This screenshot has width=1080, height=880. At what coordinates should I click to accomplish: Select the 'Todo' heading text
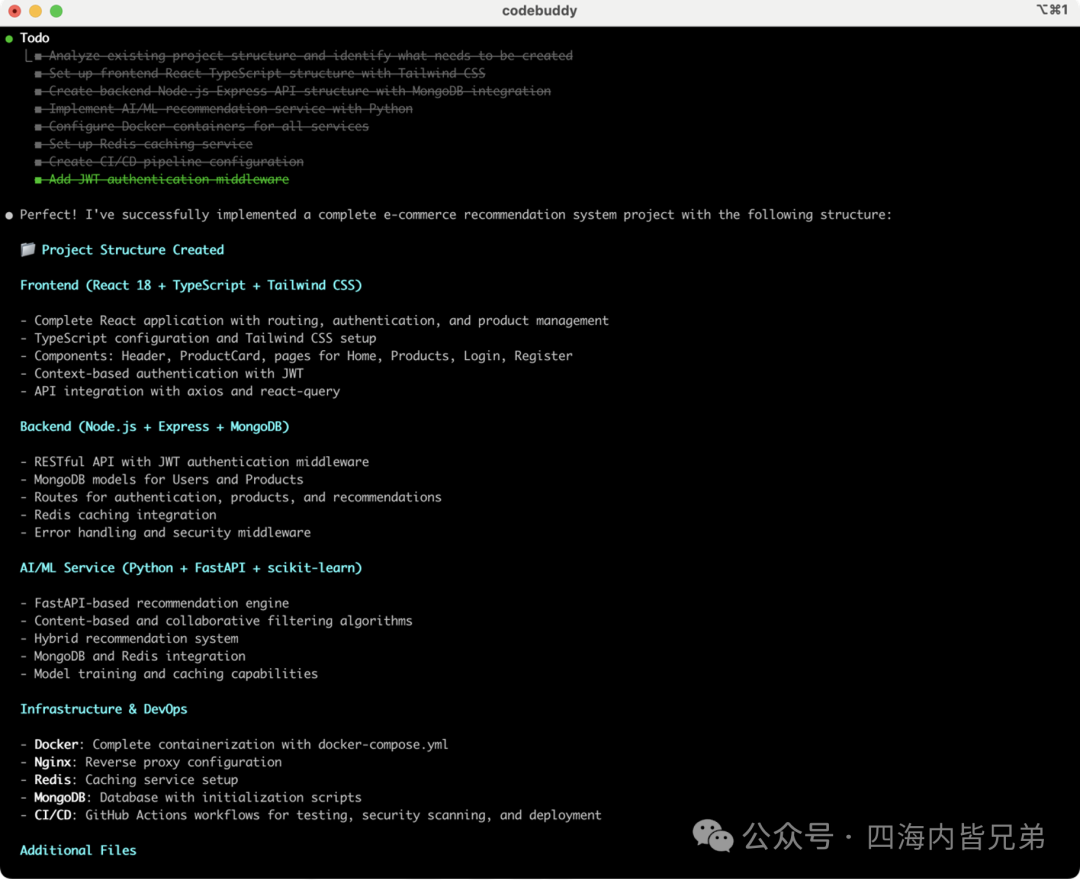pyautogui.click(x=34, y=38)
